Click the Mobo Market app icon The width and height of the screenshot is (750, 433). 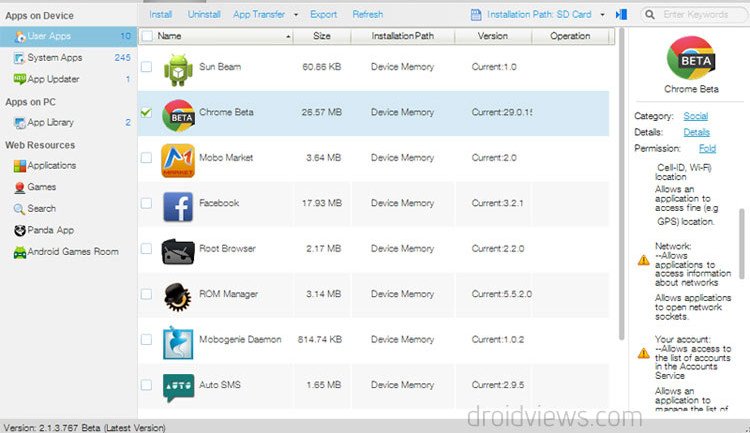pyautogui.click(x=178, y=160)
